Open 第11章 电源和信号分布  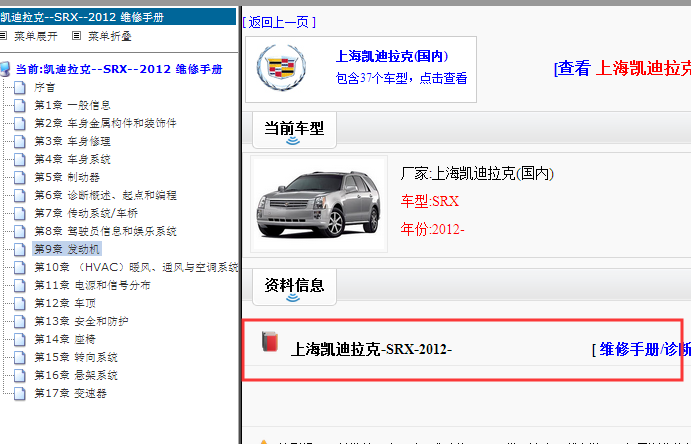click(x=92, y=286)
